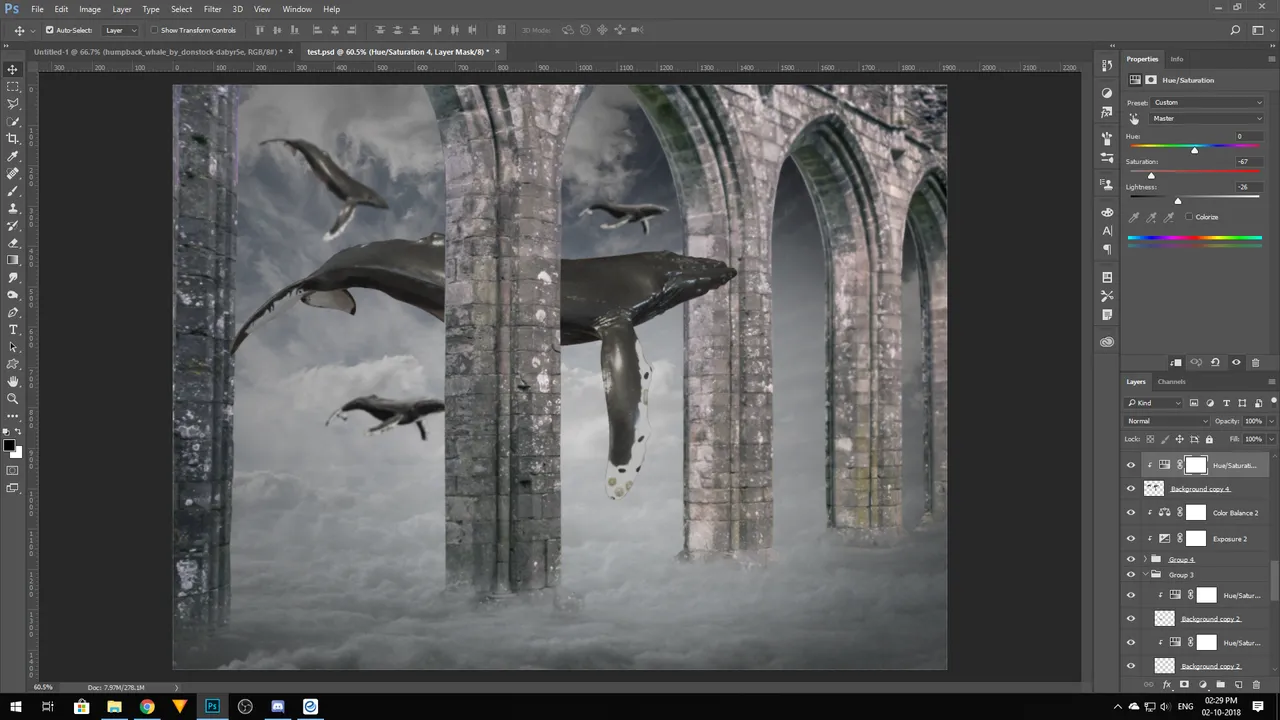Image resolution: width=1280 pixels, height=720 pixels.
Task: Select the History Brush tool
Action: (x=13, y=226)
